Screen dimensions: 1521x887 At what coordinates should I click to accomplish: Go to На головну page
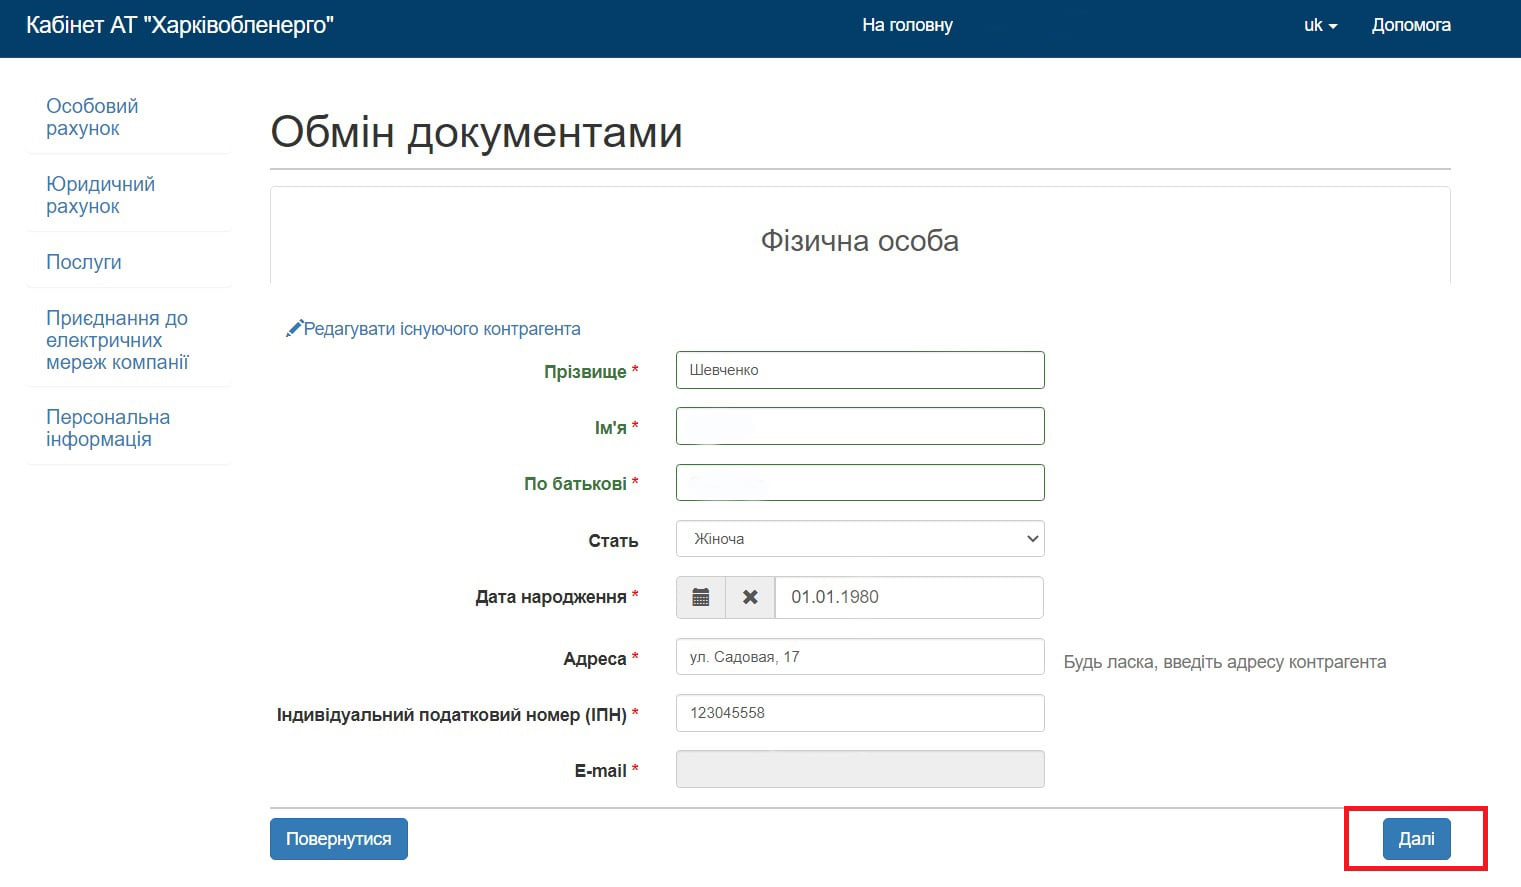907,25
